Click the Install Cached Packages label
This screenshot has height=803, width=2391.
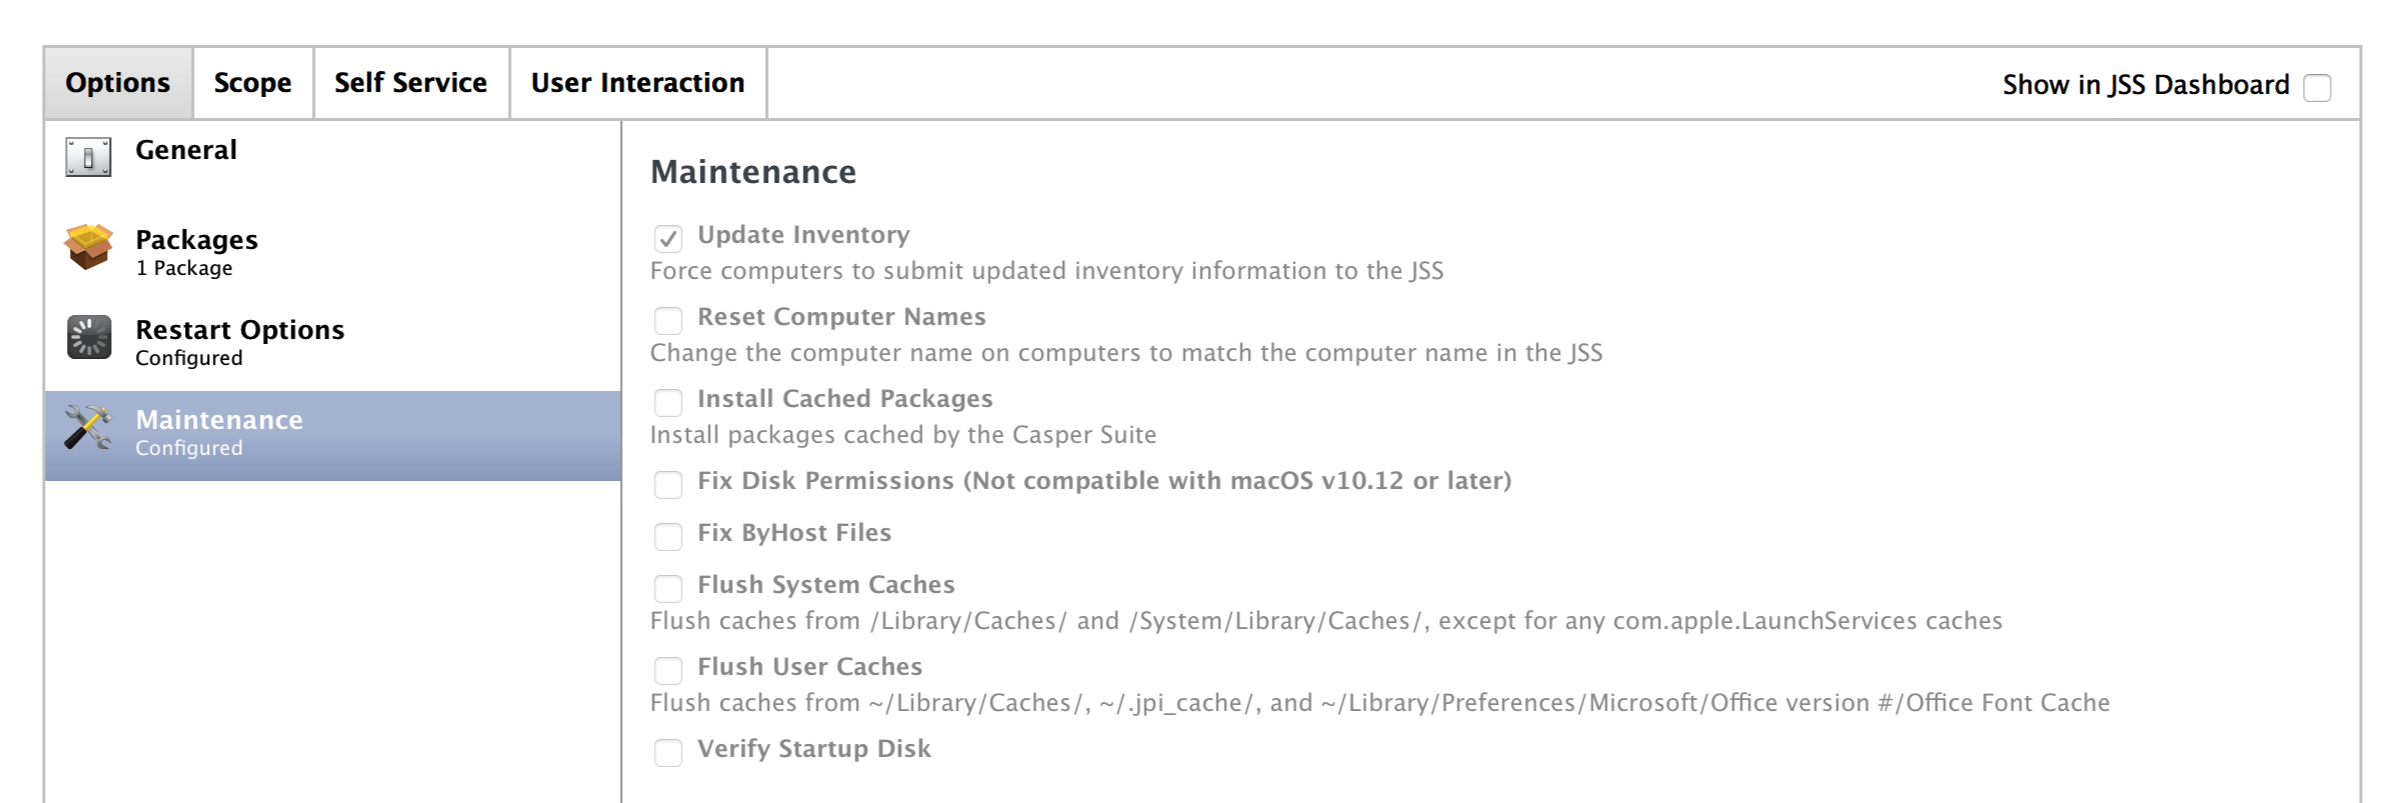[845, 399]
